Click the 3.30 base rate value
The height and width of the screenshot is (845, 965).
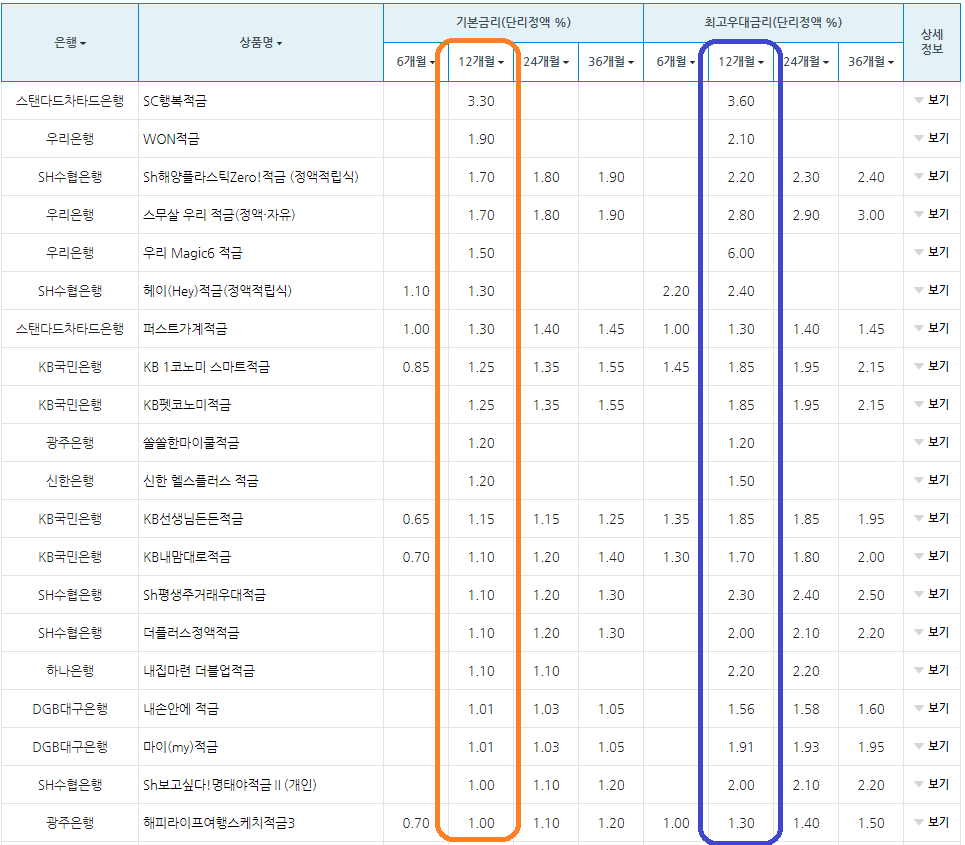tap(481, 101)
